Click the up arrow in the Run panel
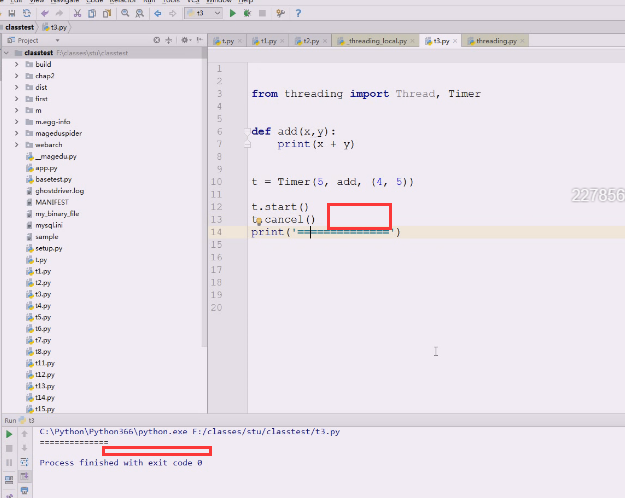625x498 pixels. pos(24,434)
